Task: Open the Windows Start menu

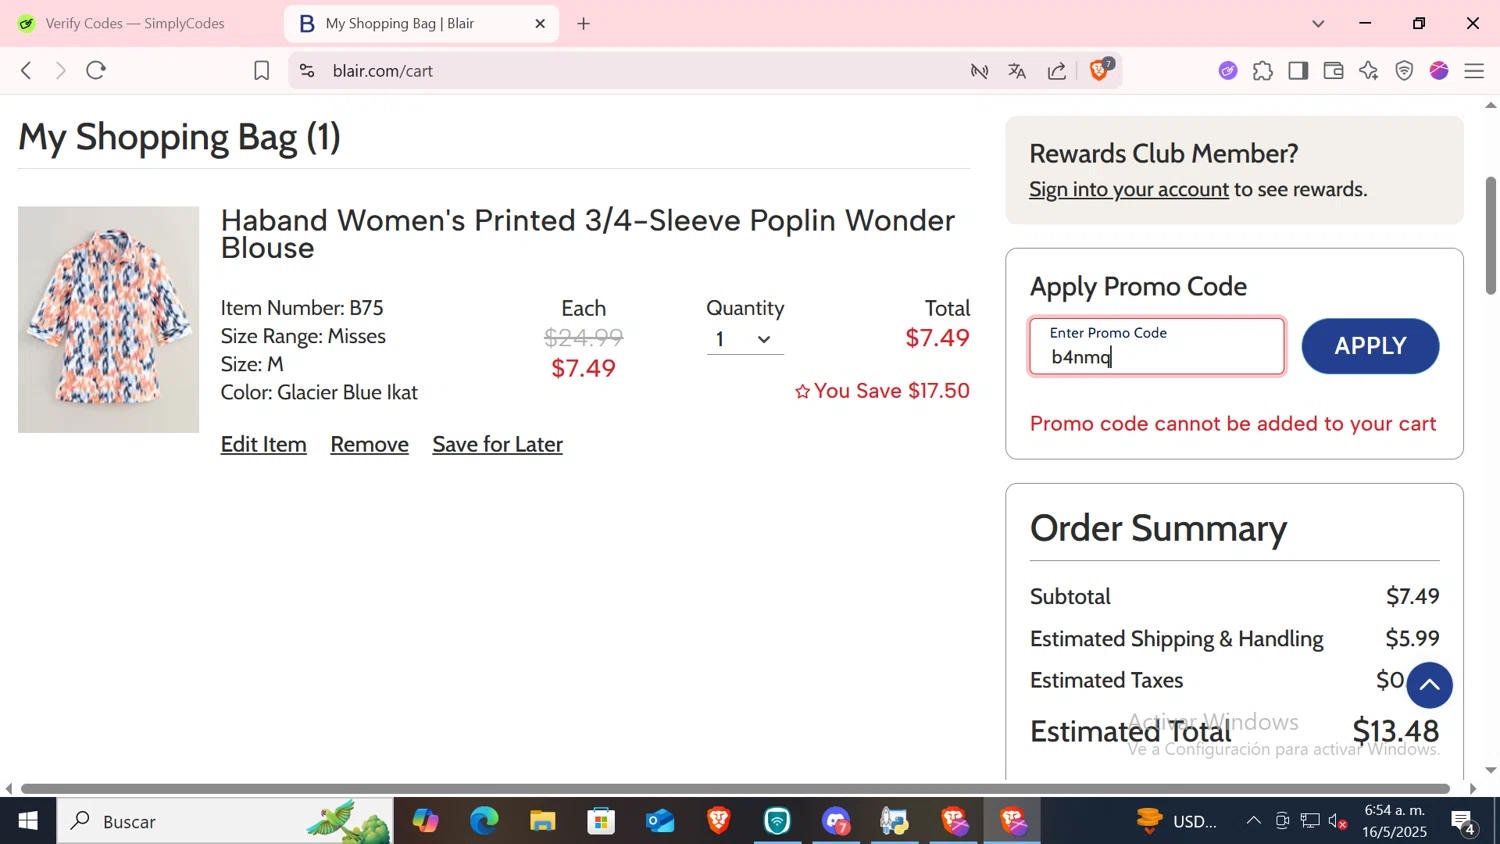Action: [28, 821]
